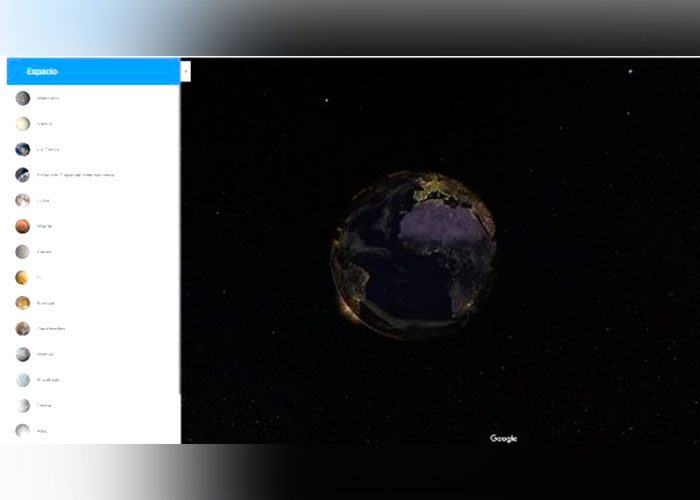Click the Encélado moon icon
This screenshot has height=500, width=700.
click(22, 380)
